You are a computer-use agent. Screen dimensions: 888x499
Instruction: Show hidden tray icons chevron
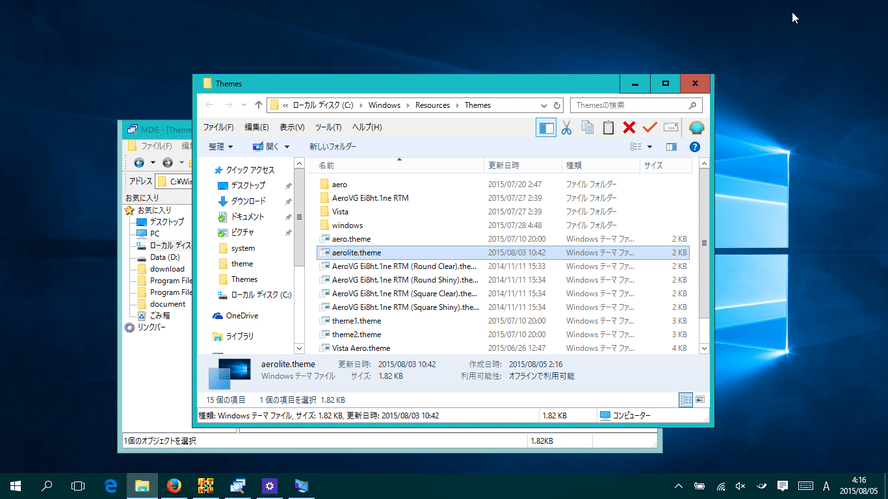pyautogui.click(x=678, y=486)
